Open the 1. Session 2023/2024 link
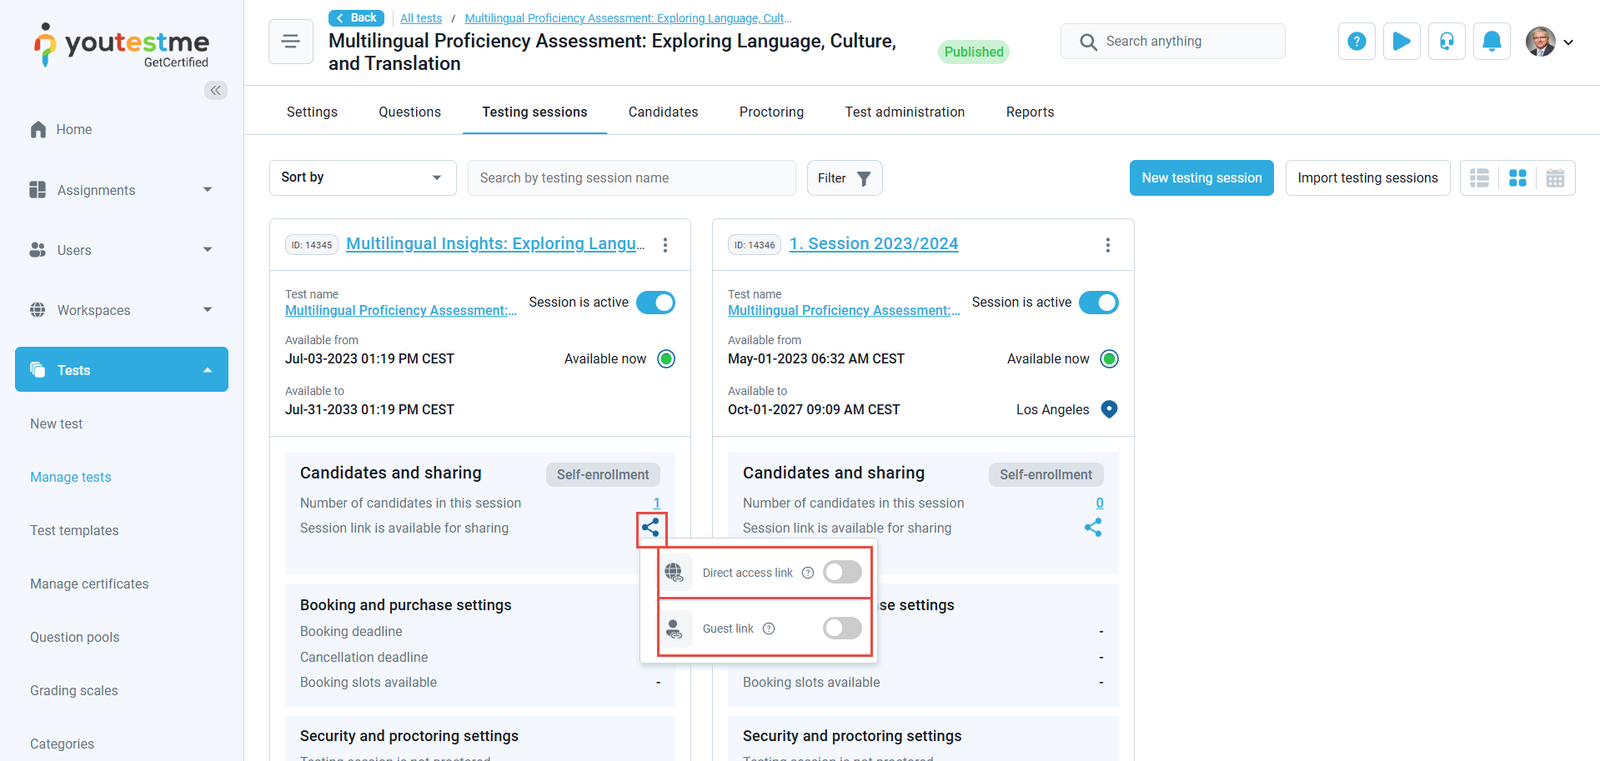Screen dimensions: 1600x761 pyautogui.click(x=873, y=244)
